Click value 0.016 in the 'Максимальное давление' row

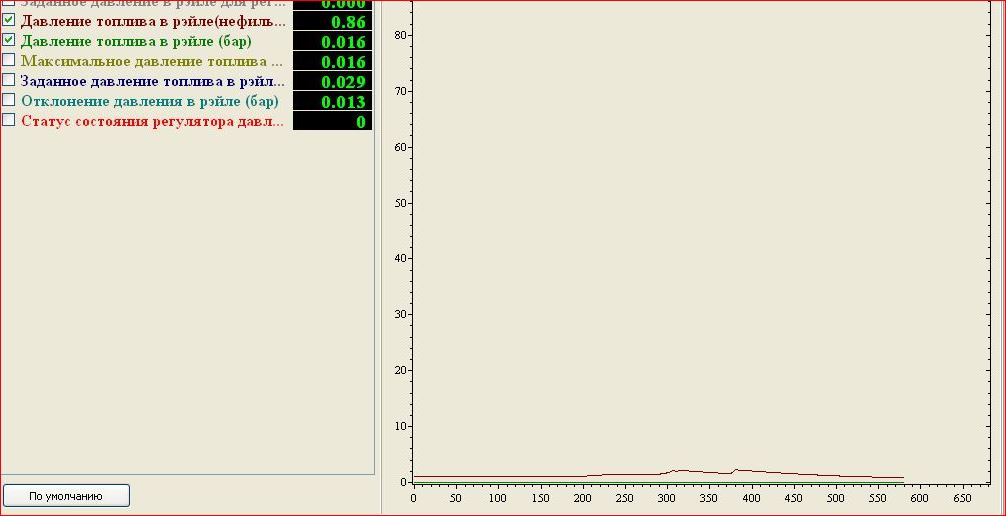[332, 62]
